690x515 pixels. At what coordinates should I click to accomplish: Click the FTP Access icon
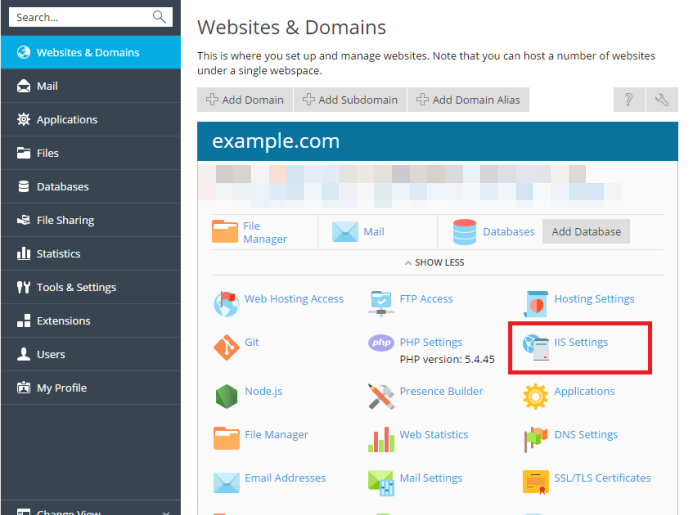(x=382, y=301)
